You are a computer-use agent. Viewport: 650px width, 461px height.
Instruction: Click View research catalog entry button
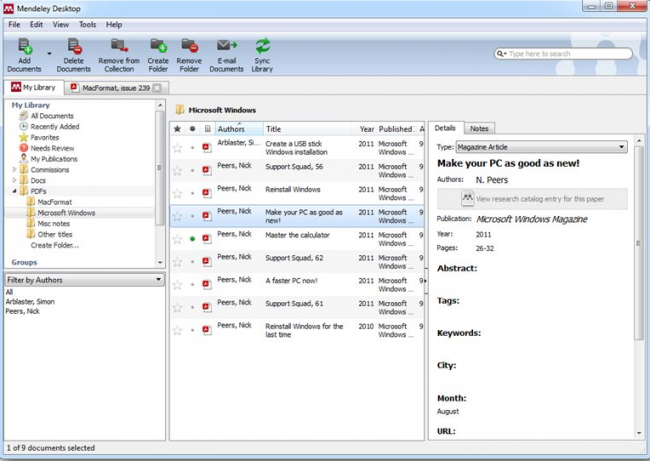tap(532, 199)
